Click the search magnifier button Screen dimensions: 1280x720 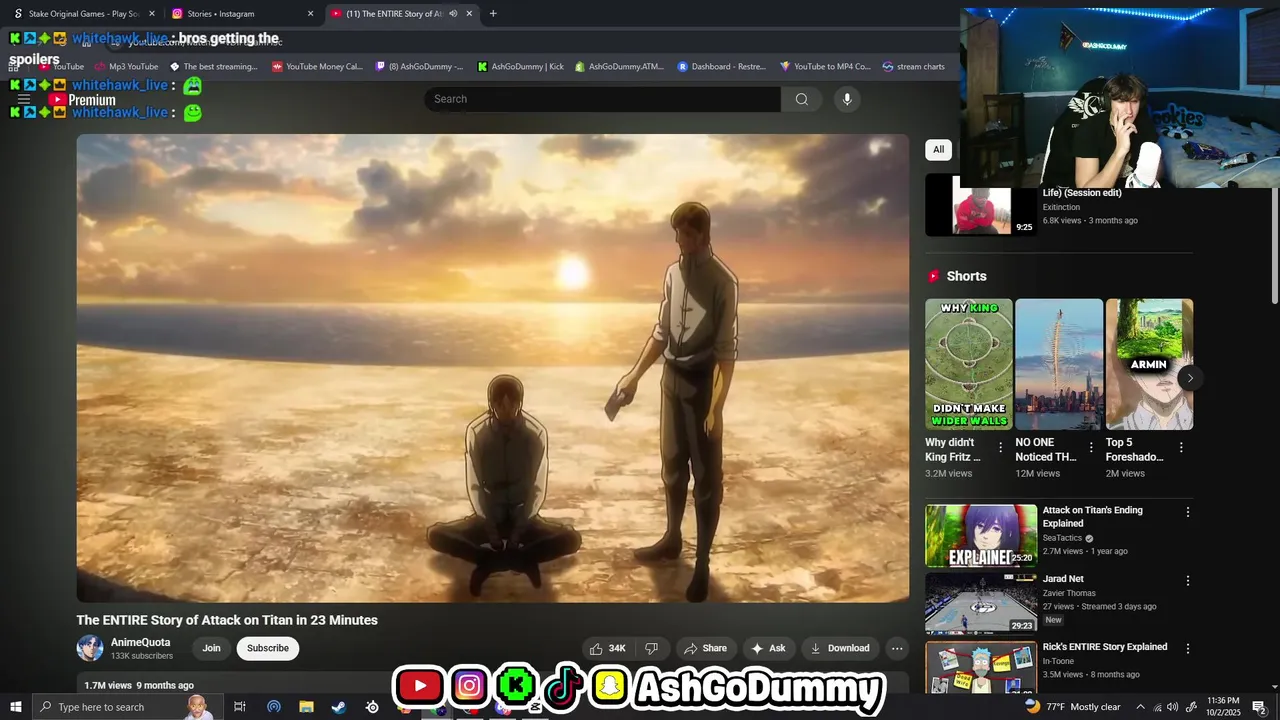point(802,99)
